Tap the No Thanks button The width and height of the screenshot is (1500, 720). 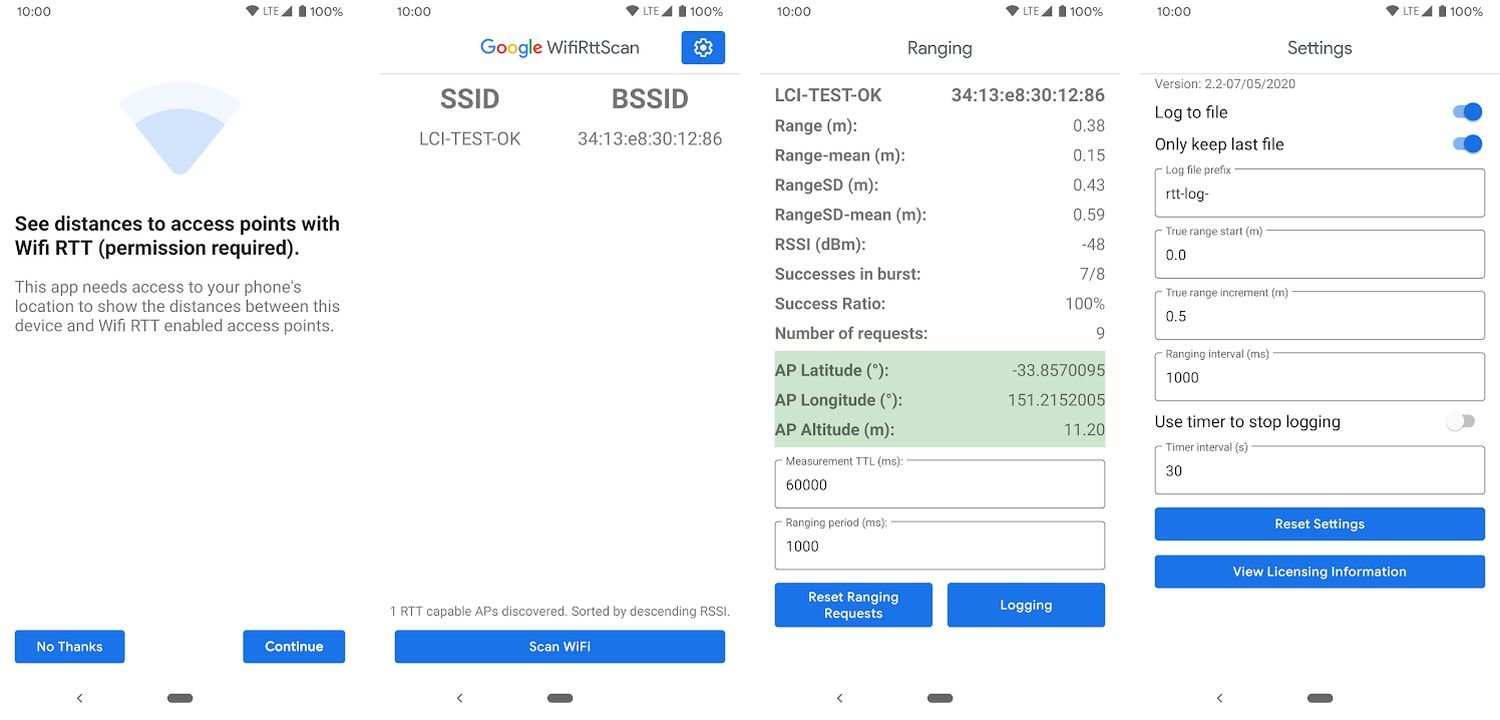(70, 647)
